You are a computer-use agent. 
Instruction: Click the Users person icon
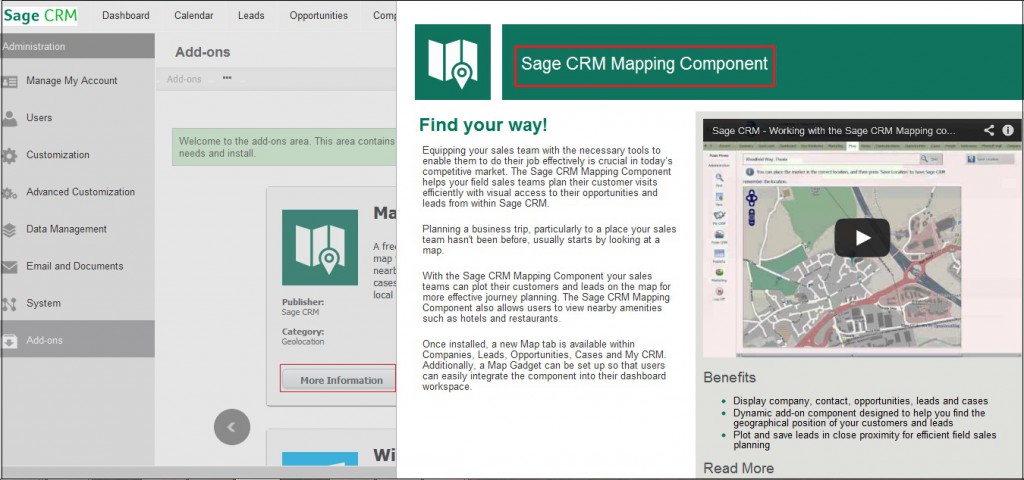9,118
